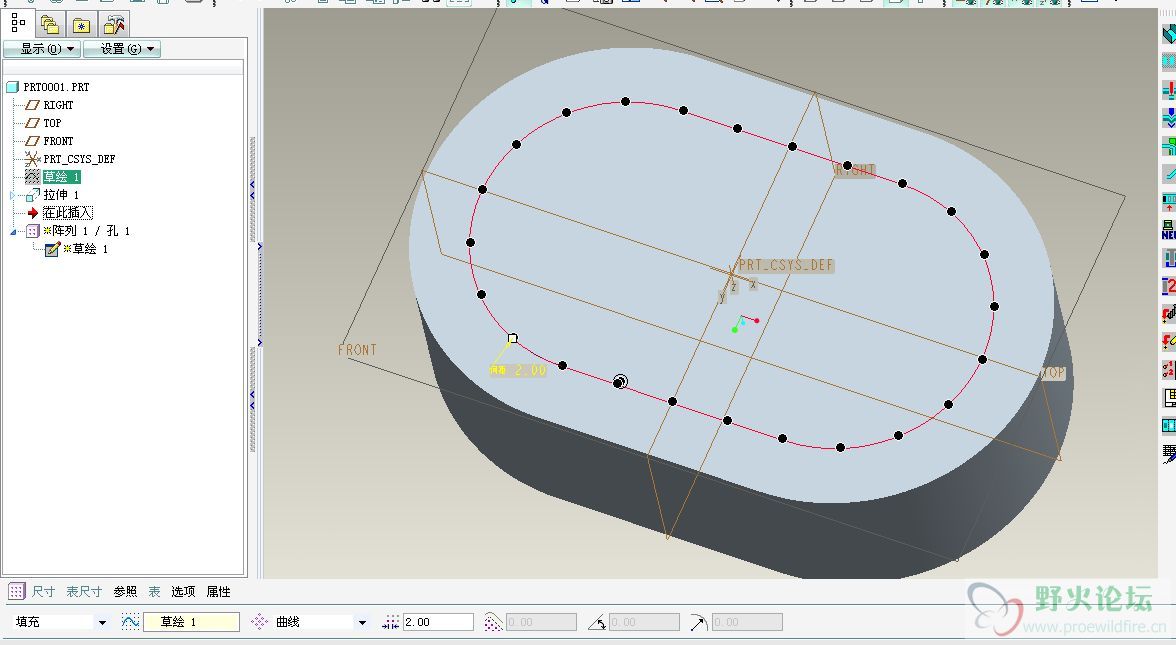Open the 尺寸 dashboard tab

coord(44,592)
